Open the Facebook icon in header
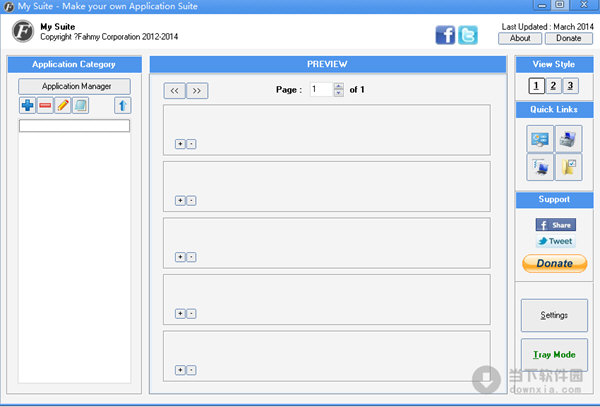 (445, 35)
